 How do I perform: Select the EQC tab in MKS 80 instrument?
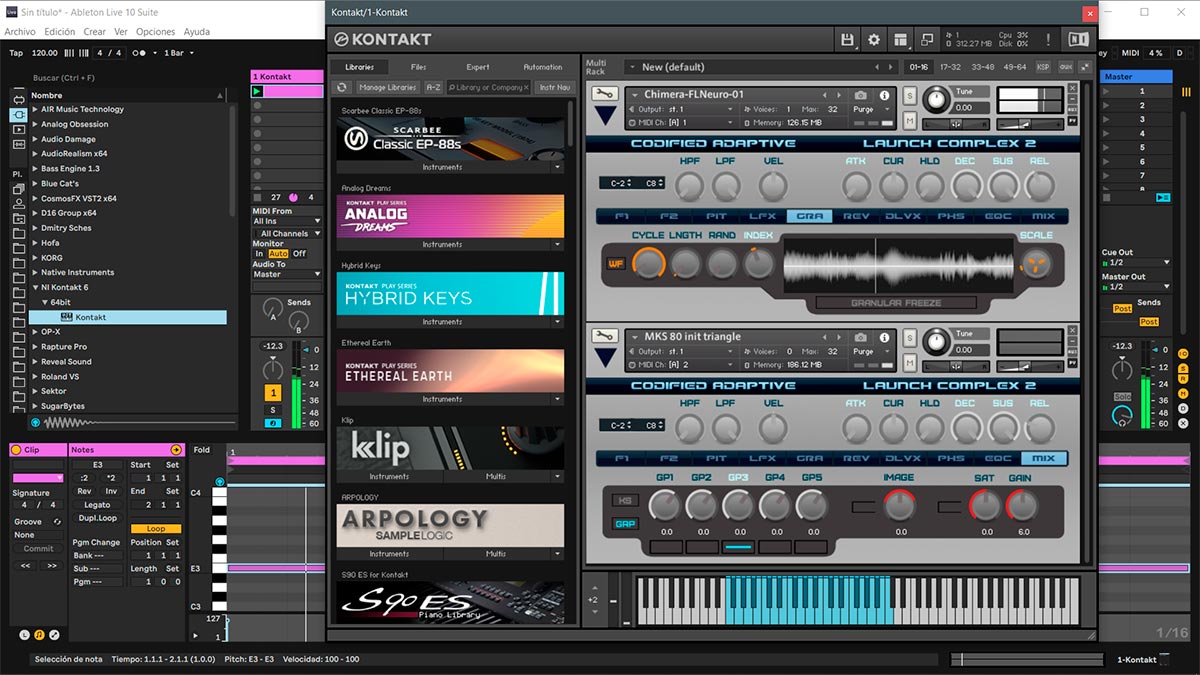(x=998, y=458)
